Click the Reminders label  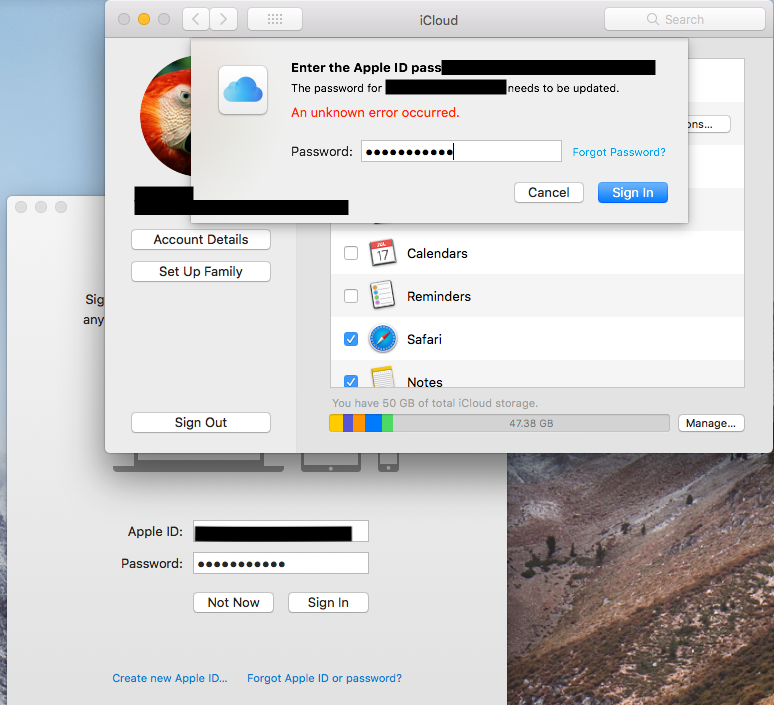coord(439,296)
